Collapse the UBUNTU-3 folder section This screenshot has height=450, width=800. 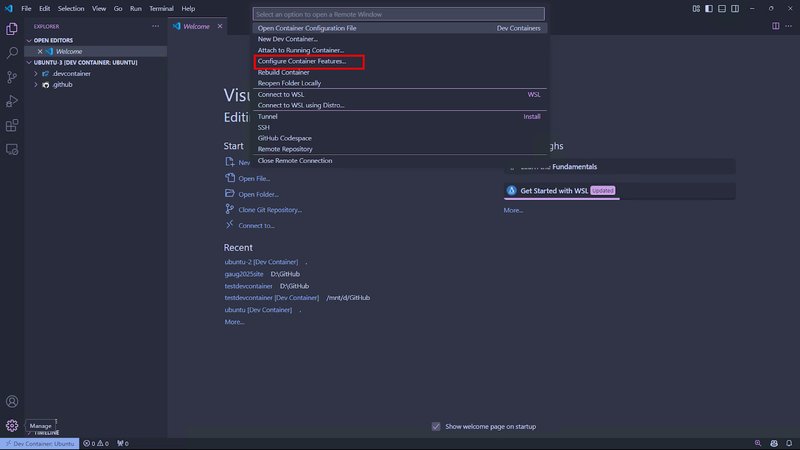tap(29, 63)
